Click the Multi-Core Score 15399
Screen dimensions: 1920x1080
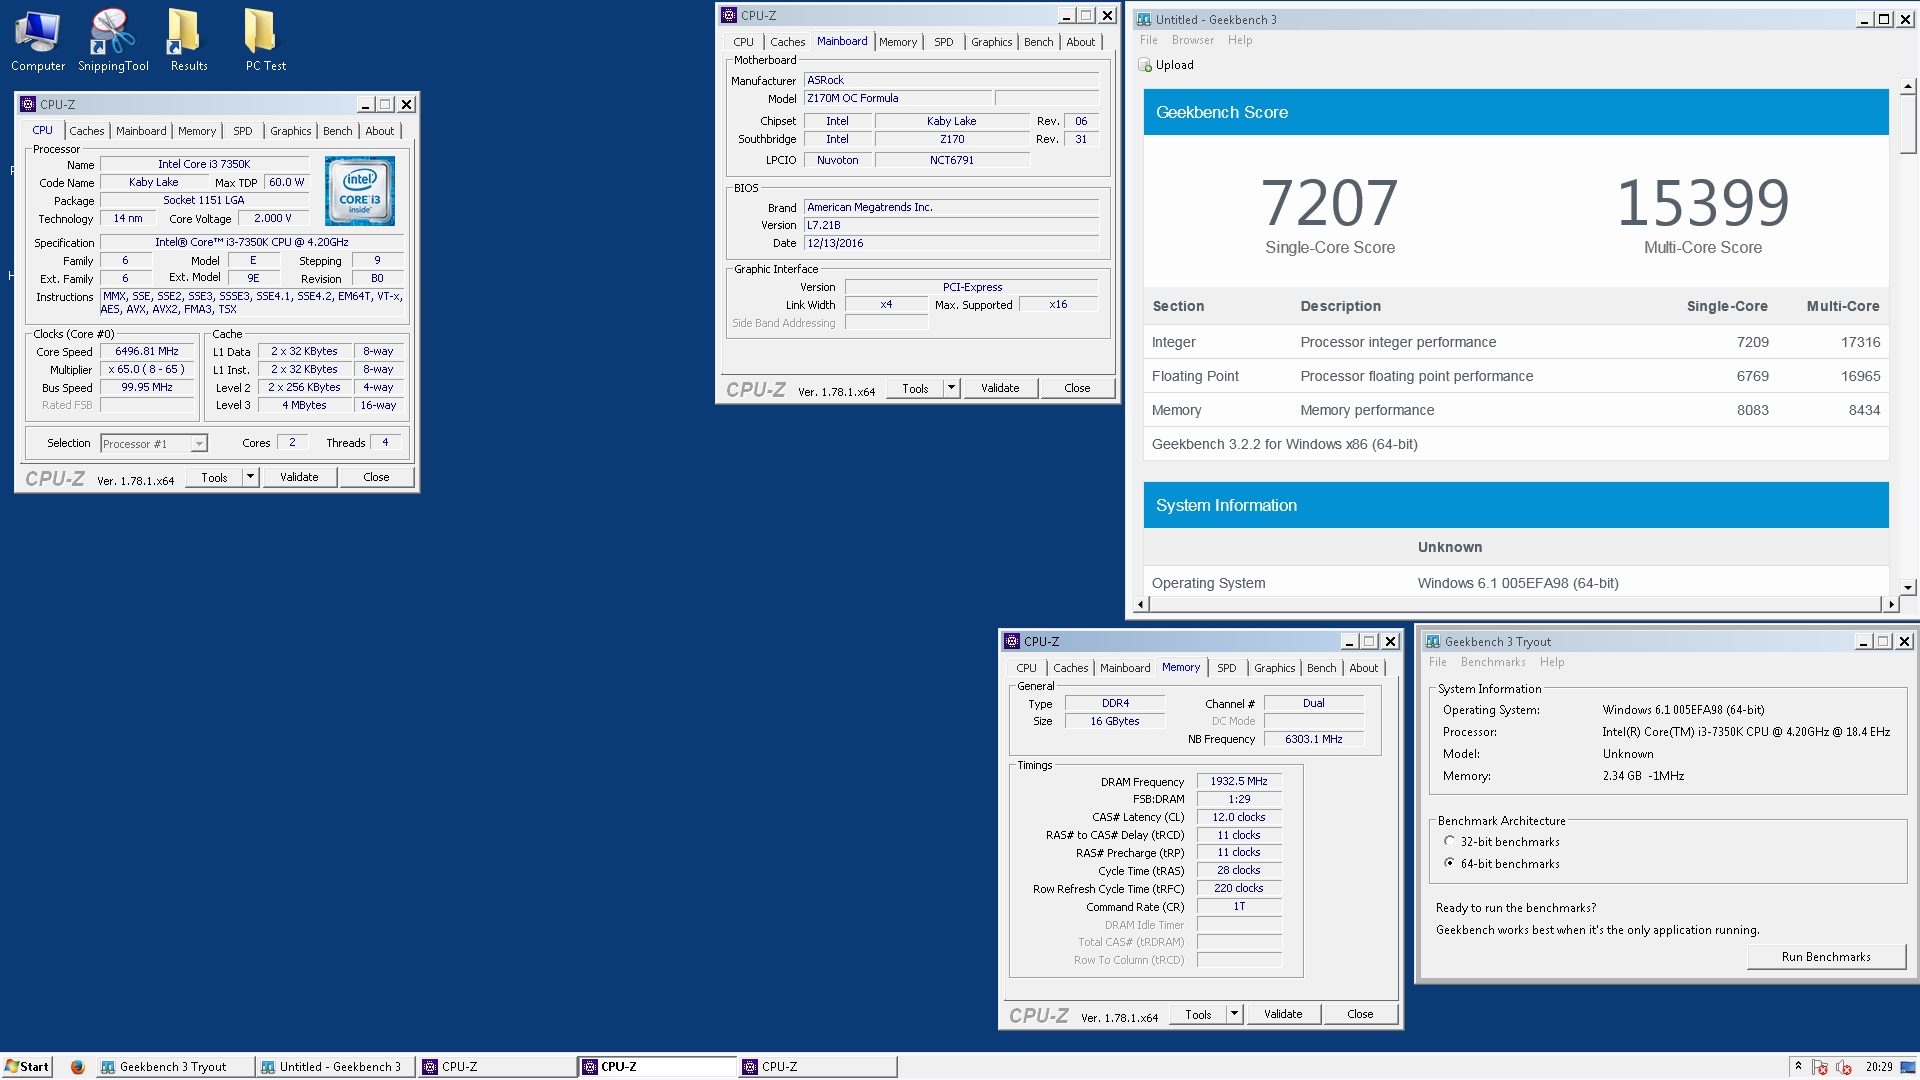pos(1703,203)
